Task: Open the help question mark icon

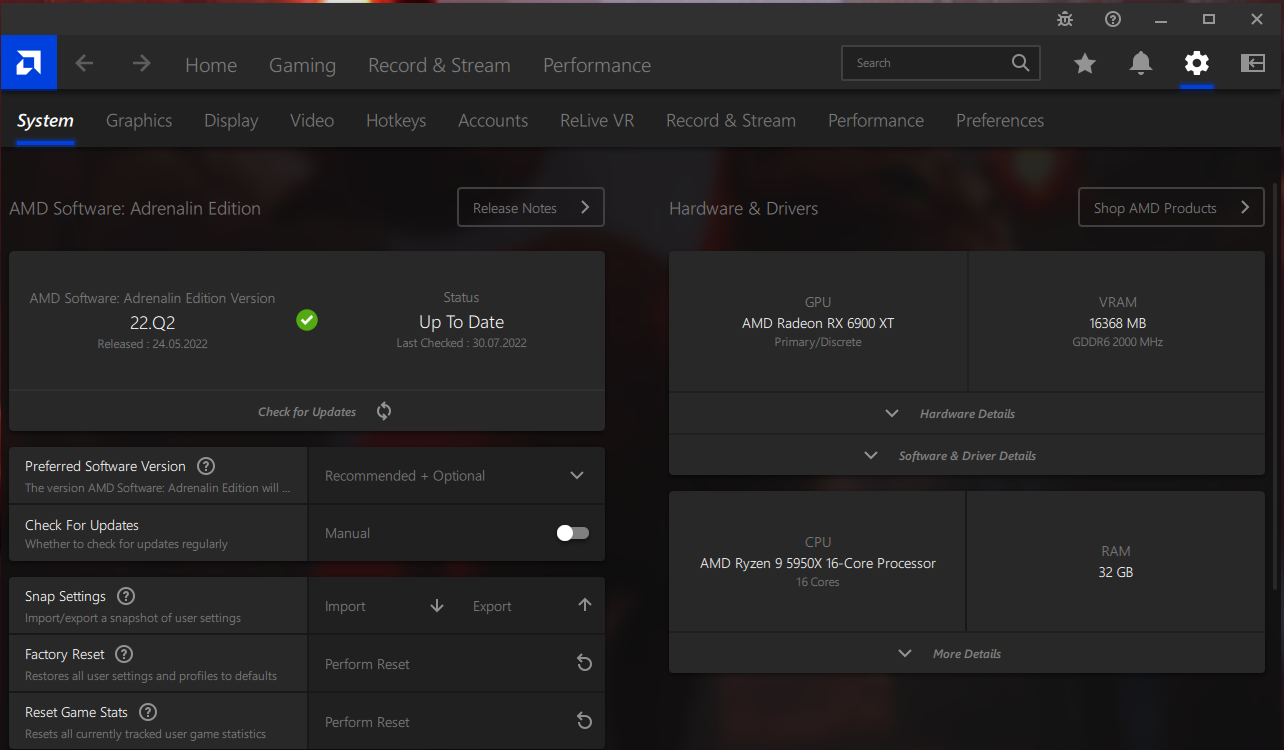Action: [1113, 19]
